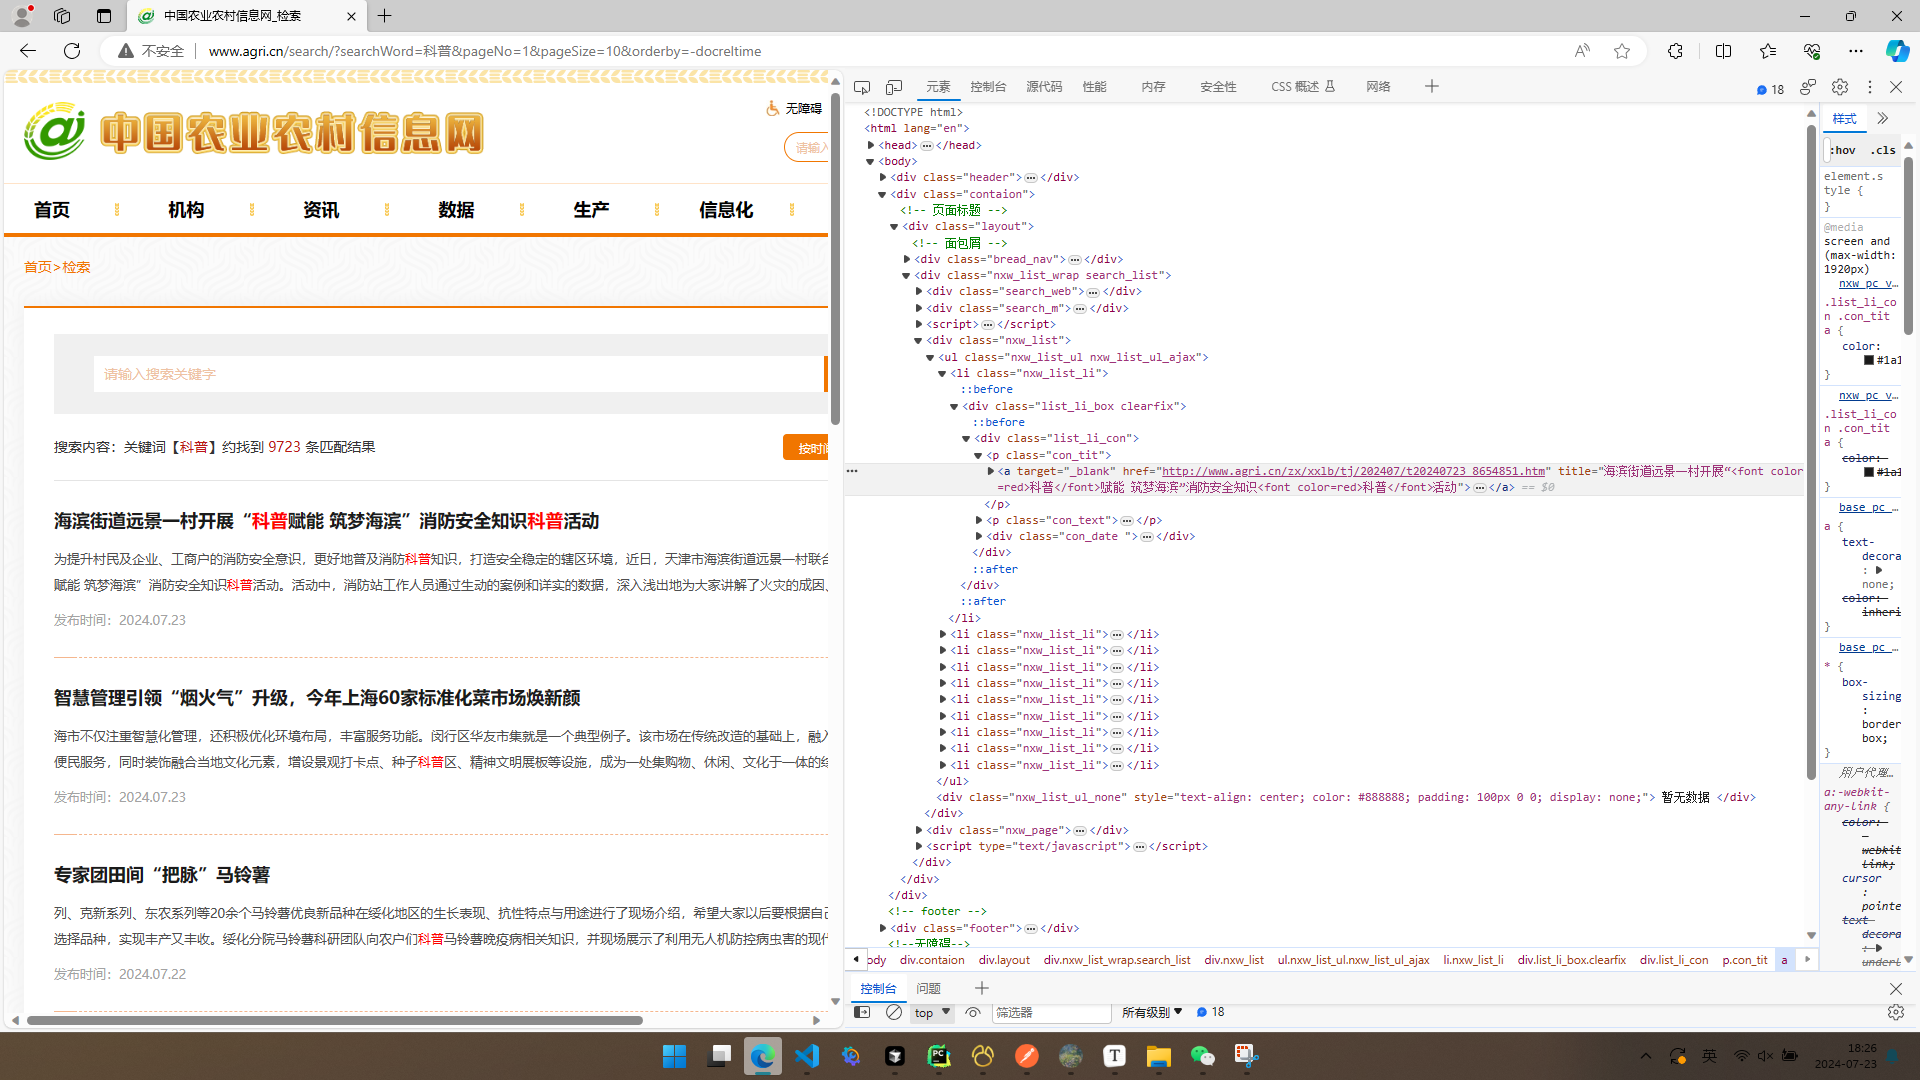Open File Explorer folder from taskbar
Image resolution: width=1920 pixels, height=1080 pixels.
tap(1158, 1056)
